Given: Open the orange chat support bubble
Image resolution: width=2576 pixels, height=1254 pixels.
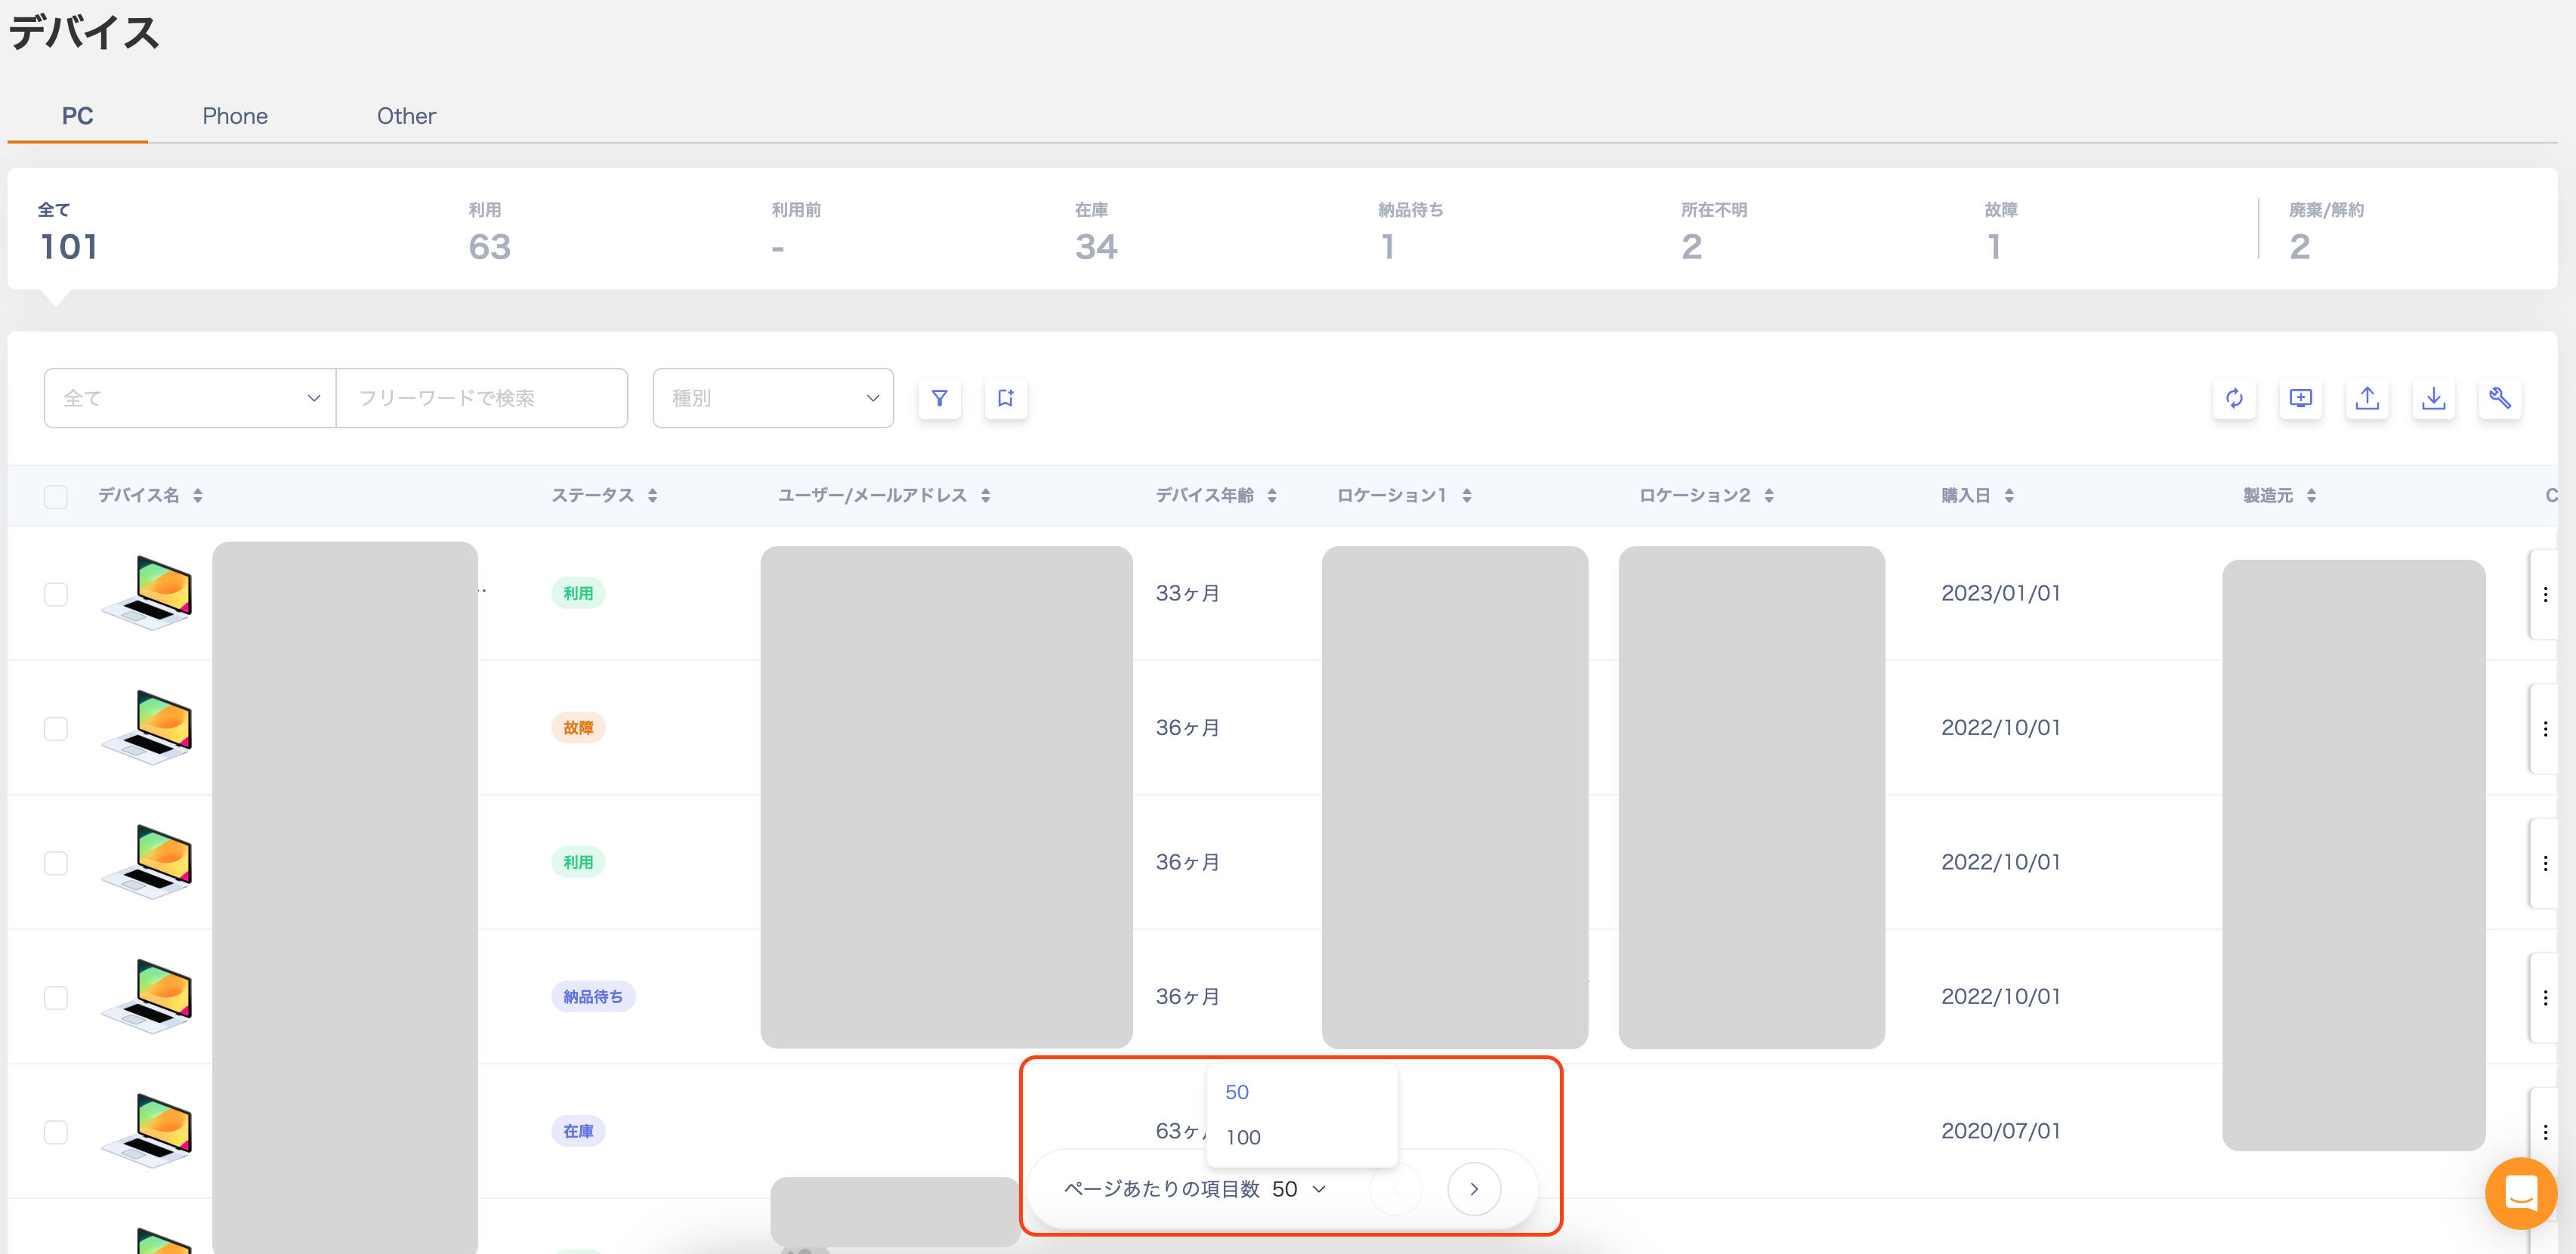Looking at the screenshot, I should 2520,1192.
